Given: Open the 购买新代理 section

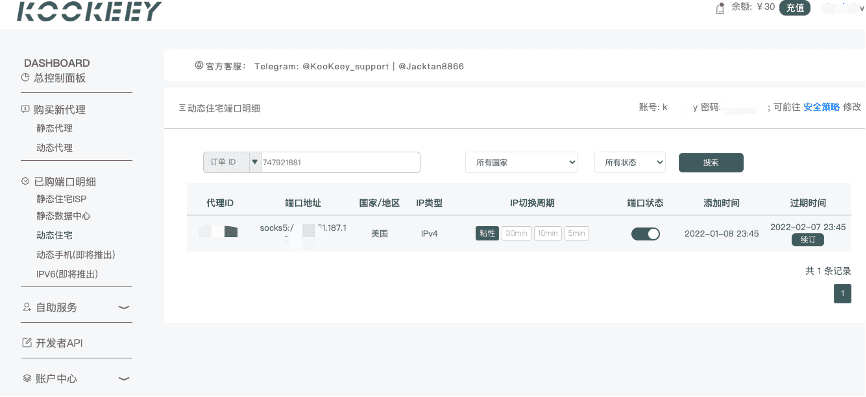Looking at the screenshot, I should 60,109.
